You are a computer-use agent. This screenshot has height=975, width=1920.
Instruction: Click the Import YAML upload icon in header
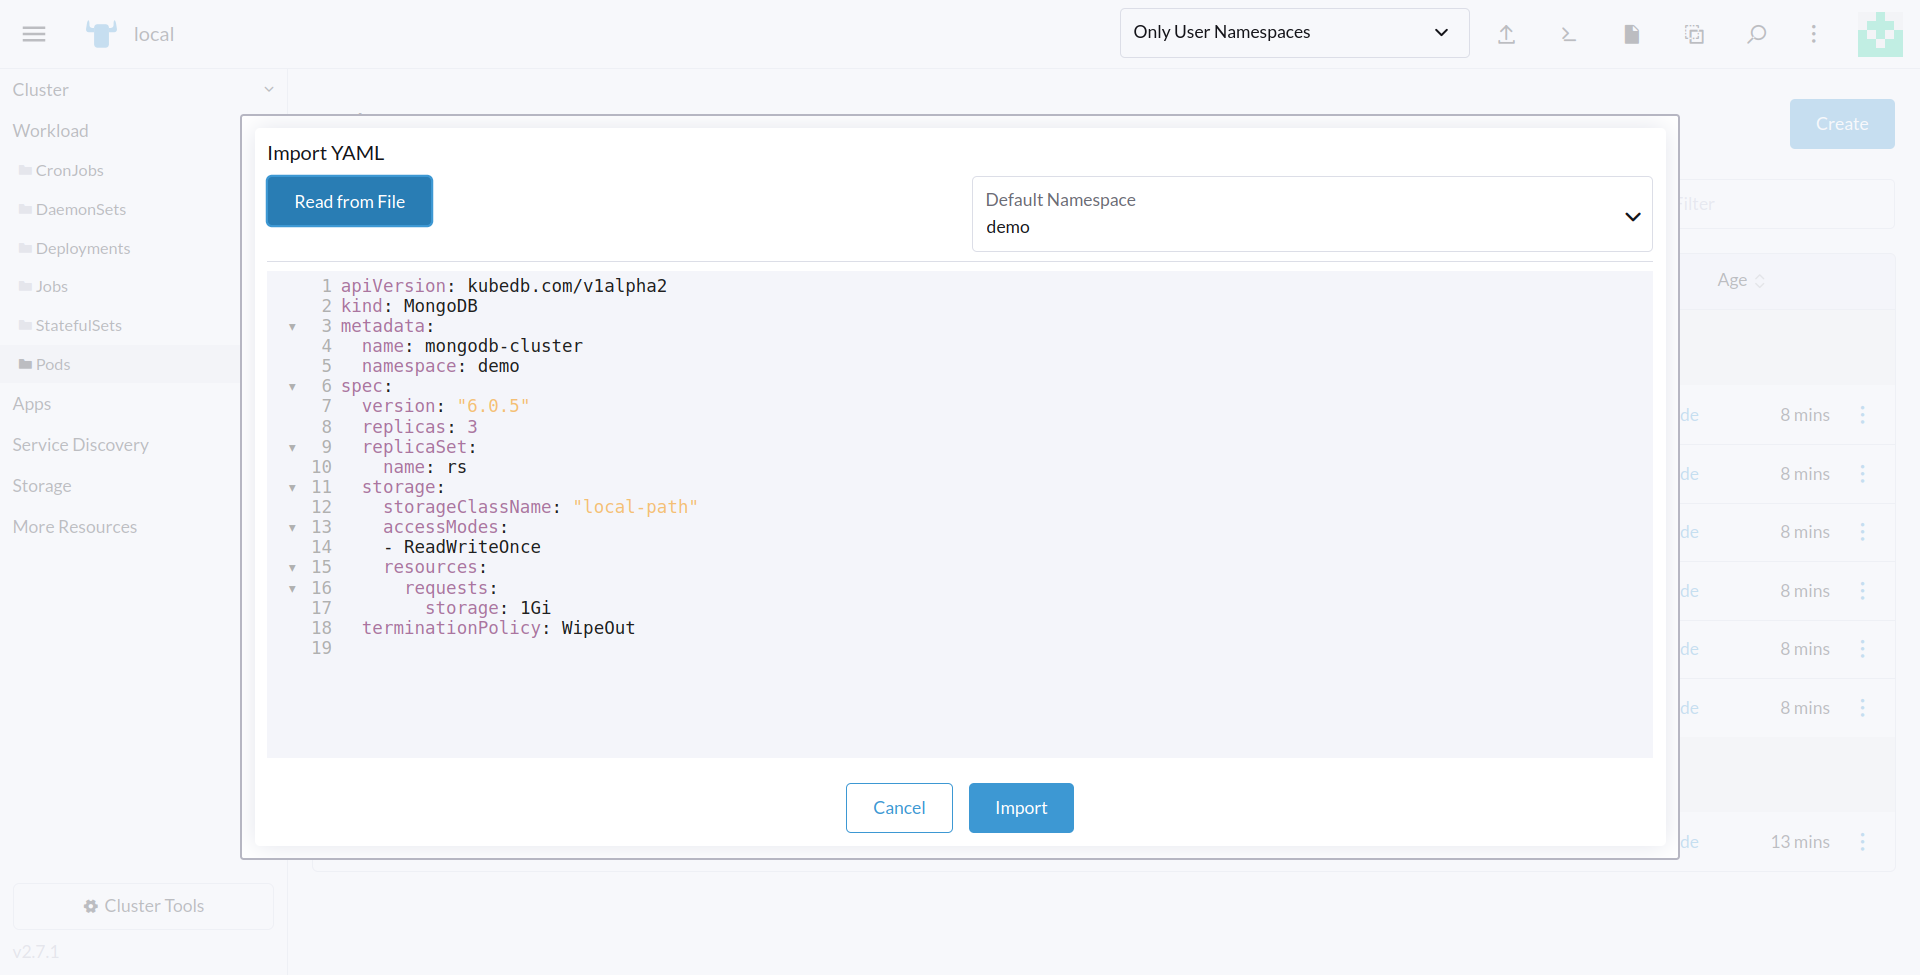[1506, 34]
